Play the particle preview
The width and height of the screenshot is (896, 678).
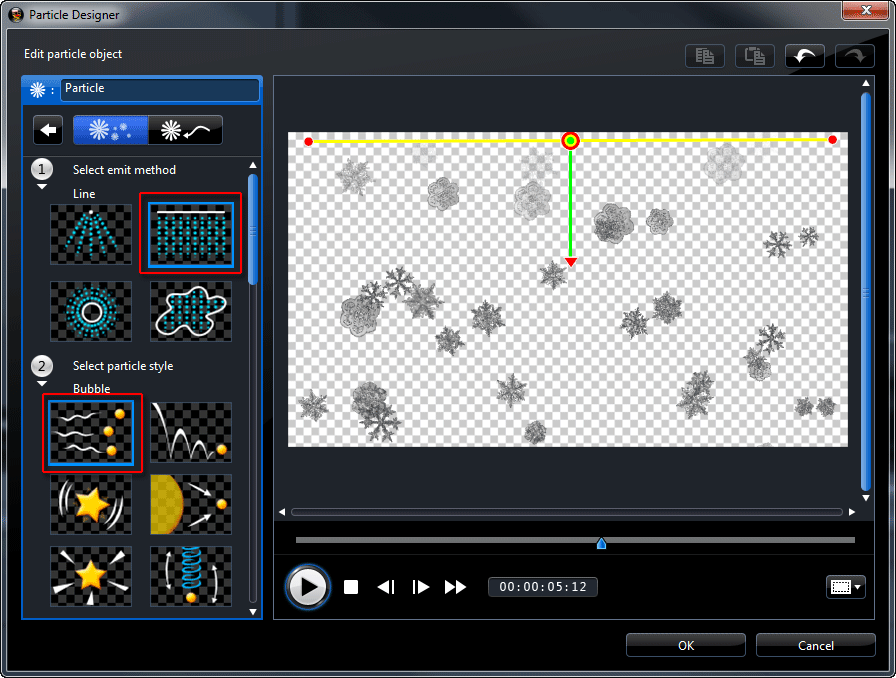(x=308, y=587)
